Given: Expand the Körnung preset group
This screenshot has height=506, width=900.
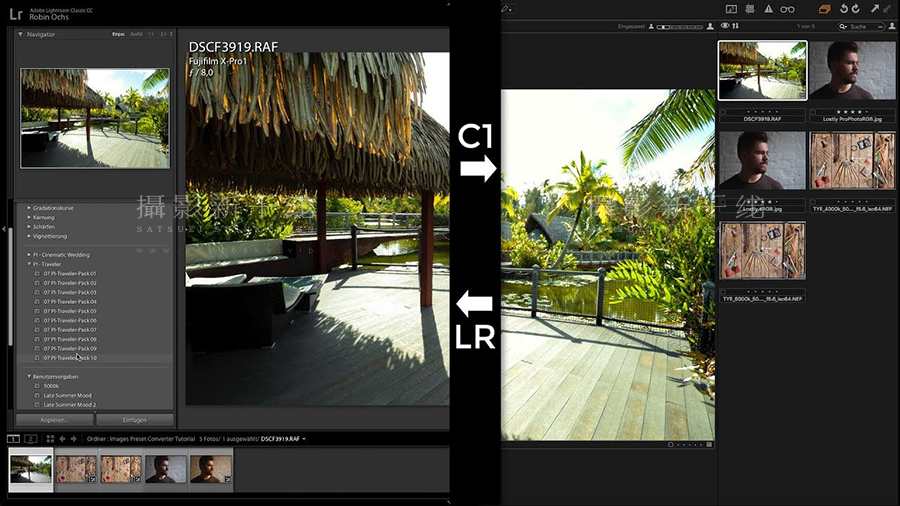Looking at the screenshot, I should click(x=29, y=217).
